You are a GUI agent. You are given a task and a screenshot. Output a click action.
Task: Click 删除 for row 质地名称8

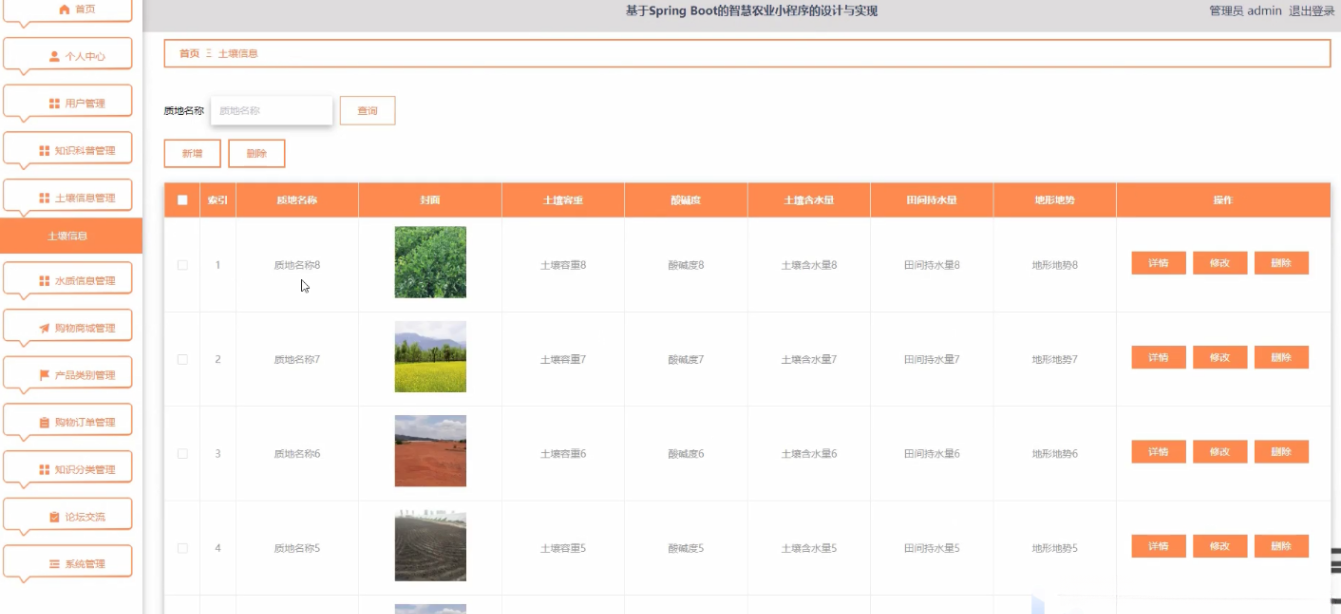click(x=1281, y=263)
